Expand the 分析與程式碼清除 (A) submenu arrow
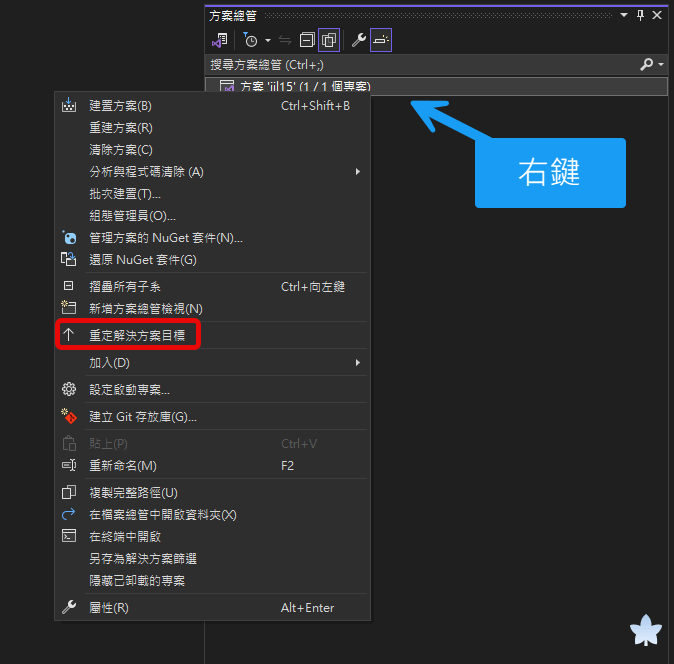The height and width of the screenshot is (664, 674). (x=358, y=171)
